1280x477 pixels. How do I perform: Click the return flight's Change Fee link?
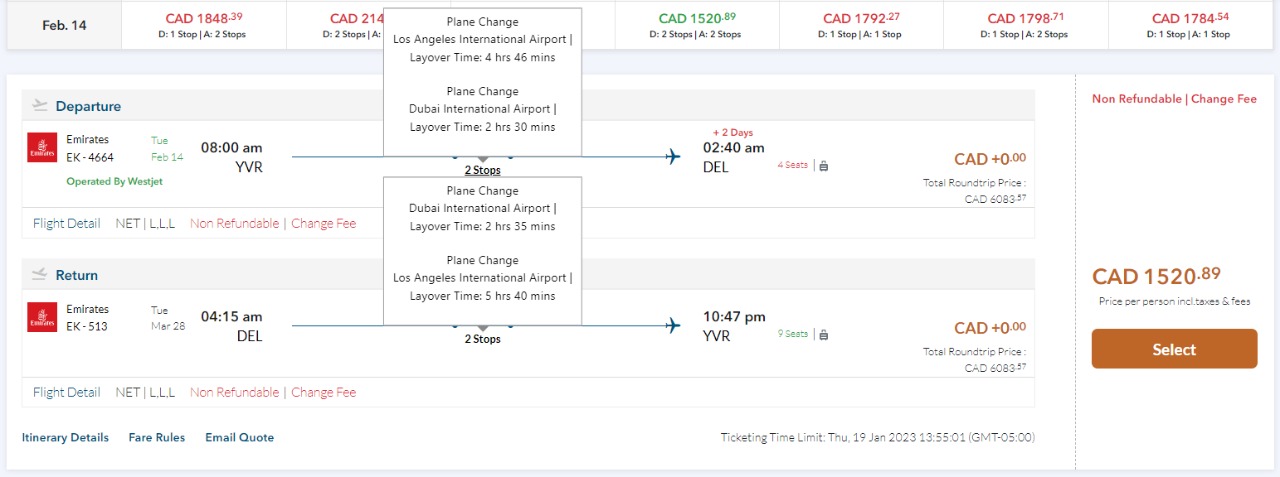[x=323, y=392]
